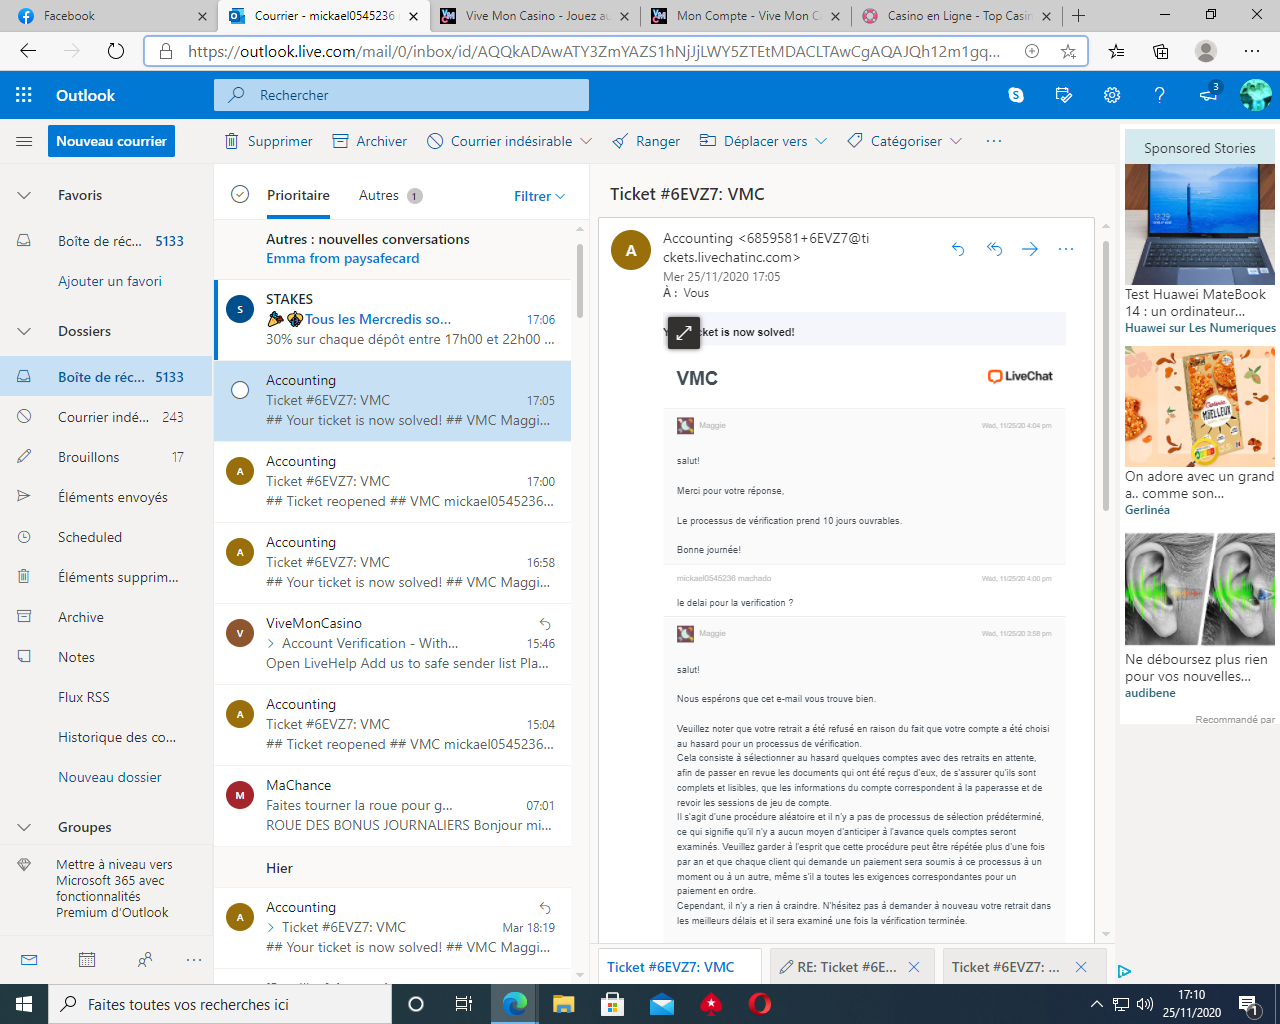Collapse the Favoris section
Viewport: 1280px width, 1024px height.
pyautogui.click(x=24, y=195)
